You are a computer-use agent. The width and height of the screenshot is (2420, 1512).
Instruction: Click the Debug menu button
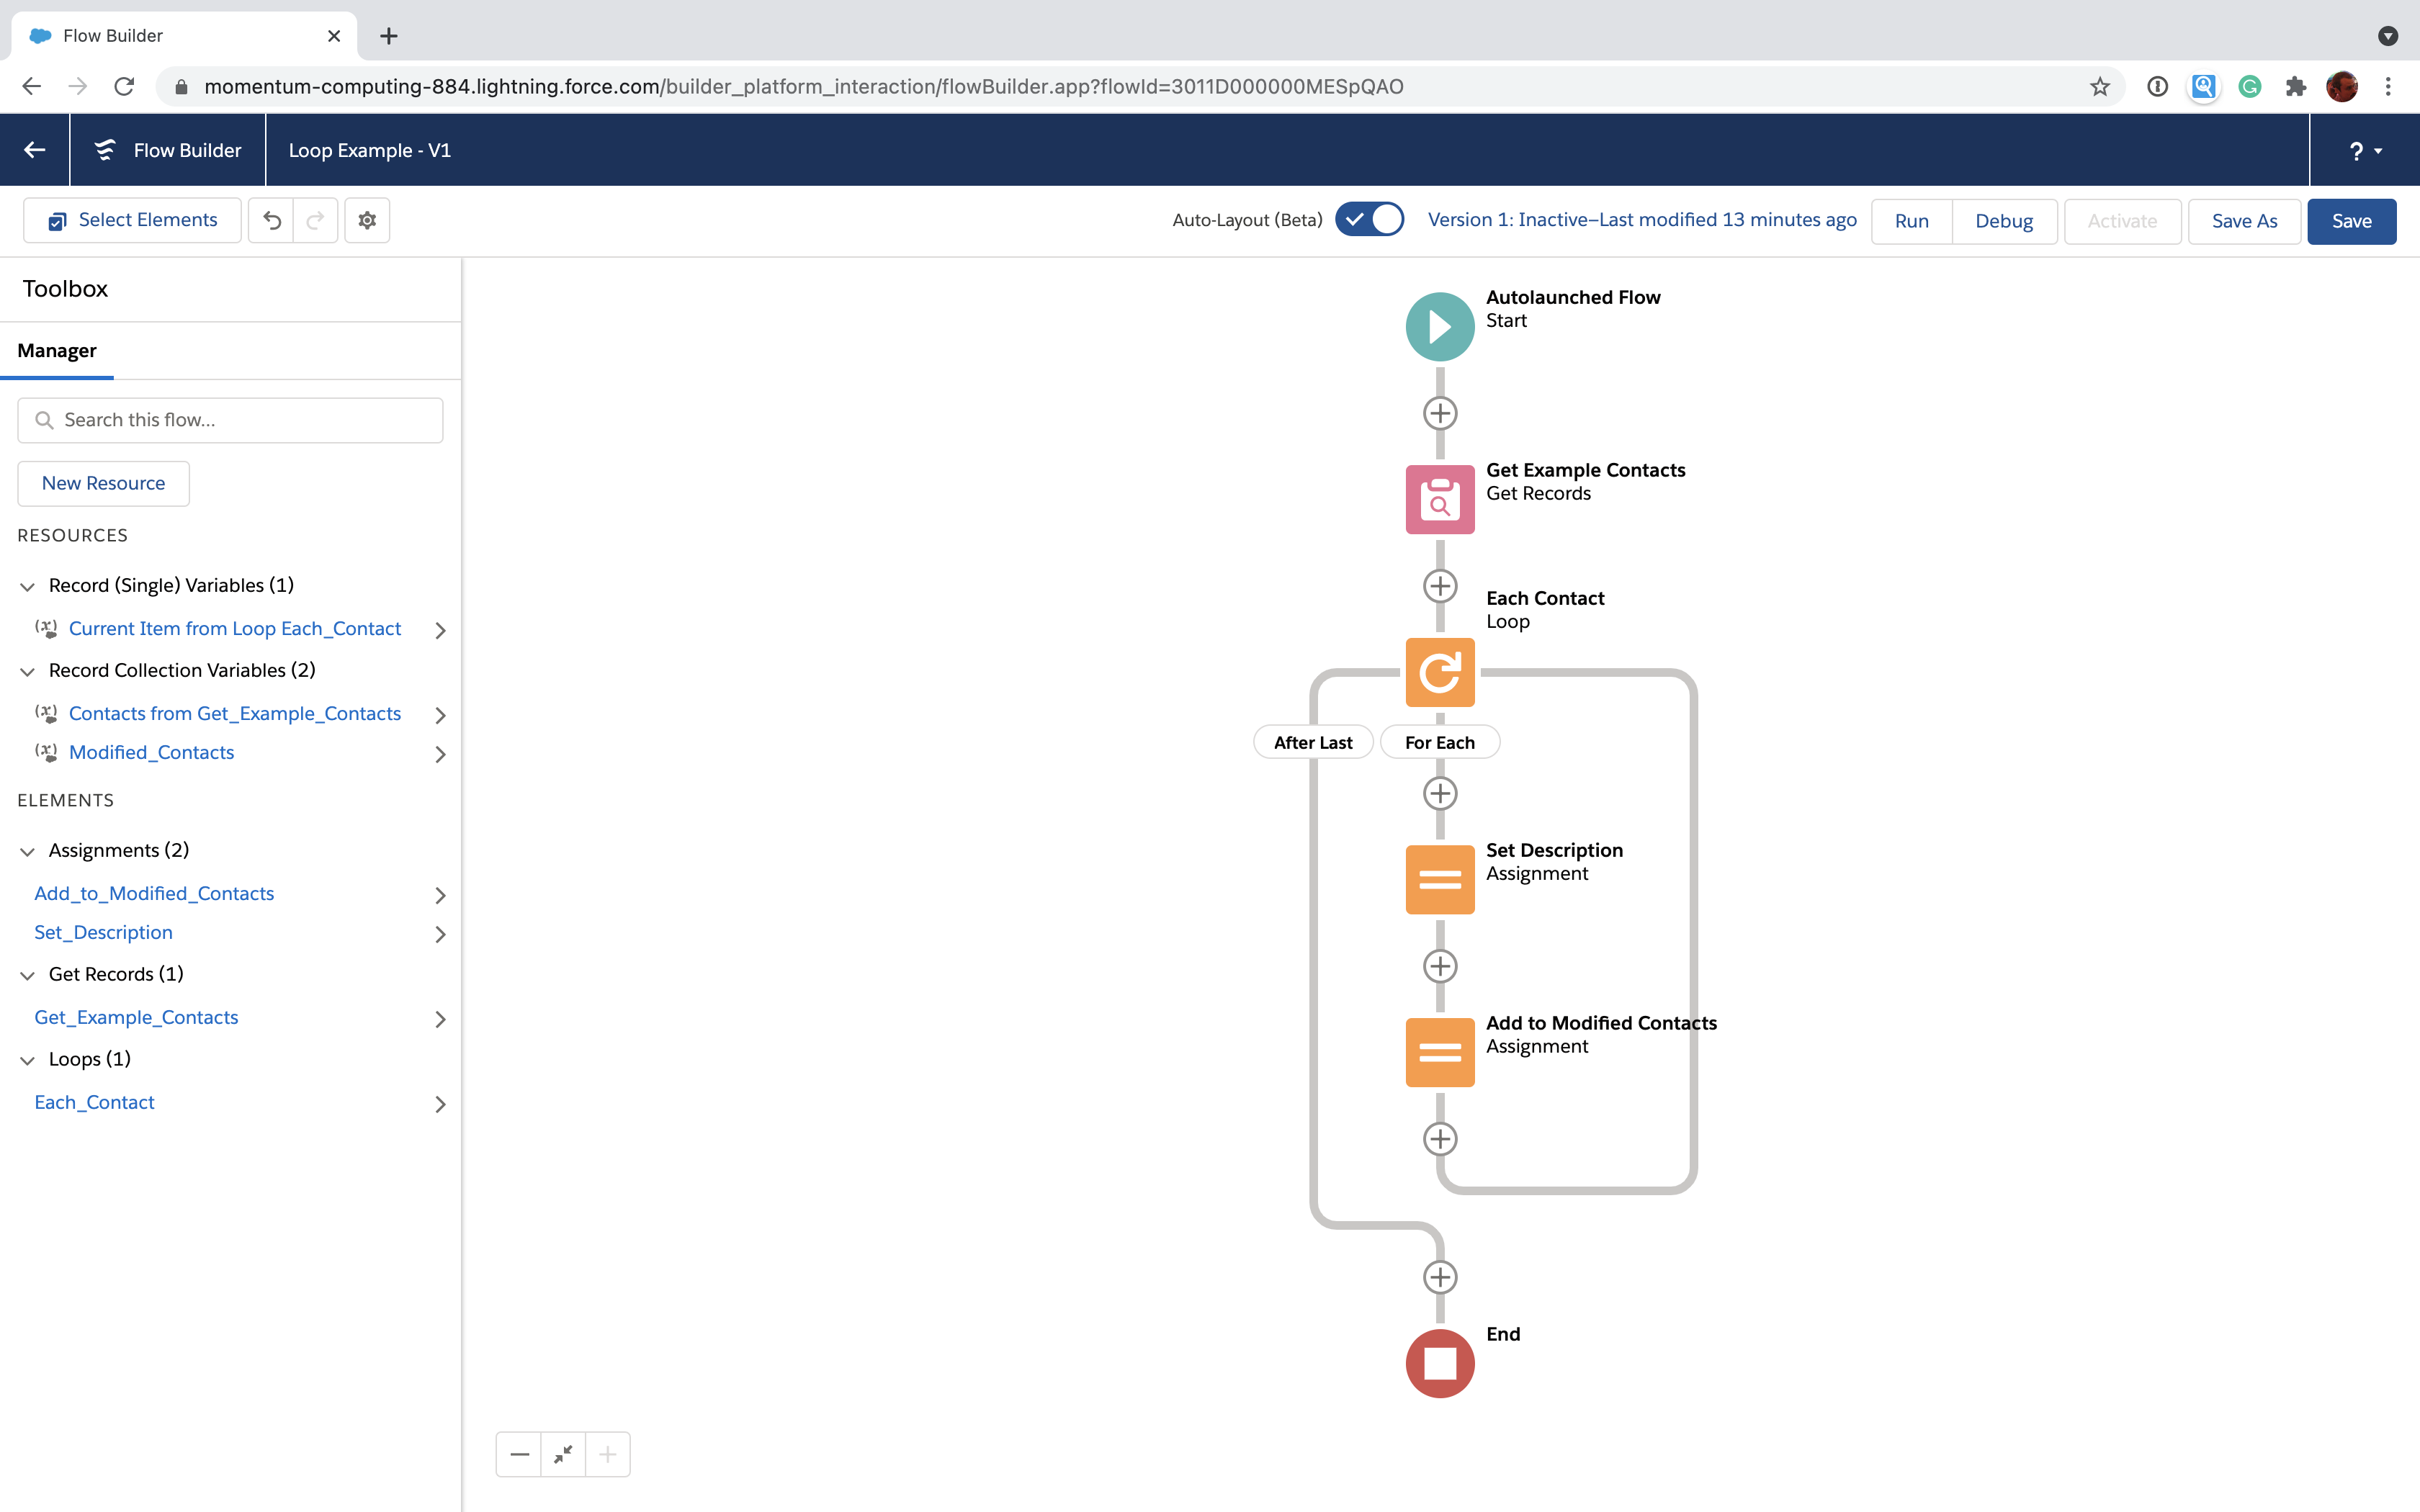[x=2004, y=221]
